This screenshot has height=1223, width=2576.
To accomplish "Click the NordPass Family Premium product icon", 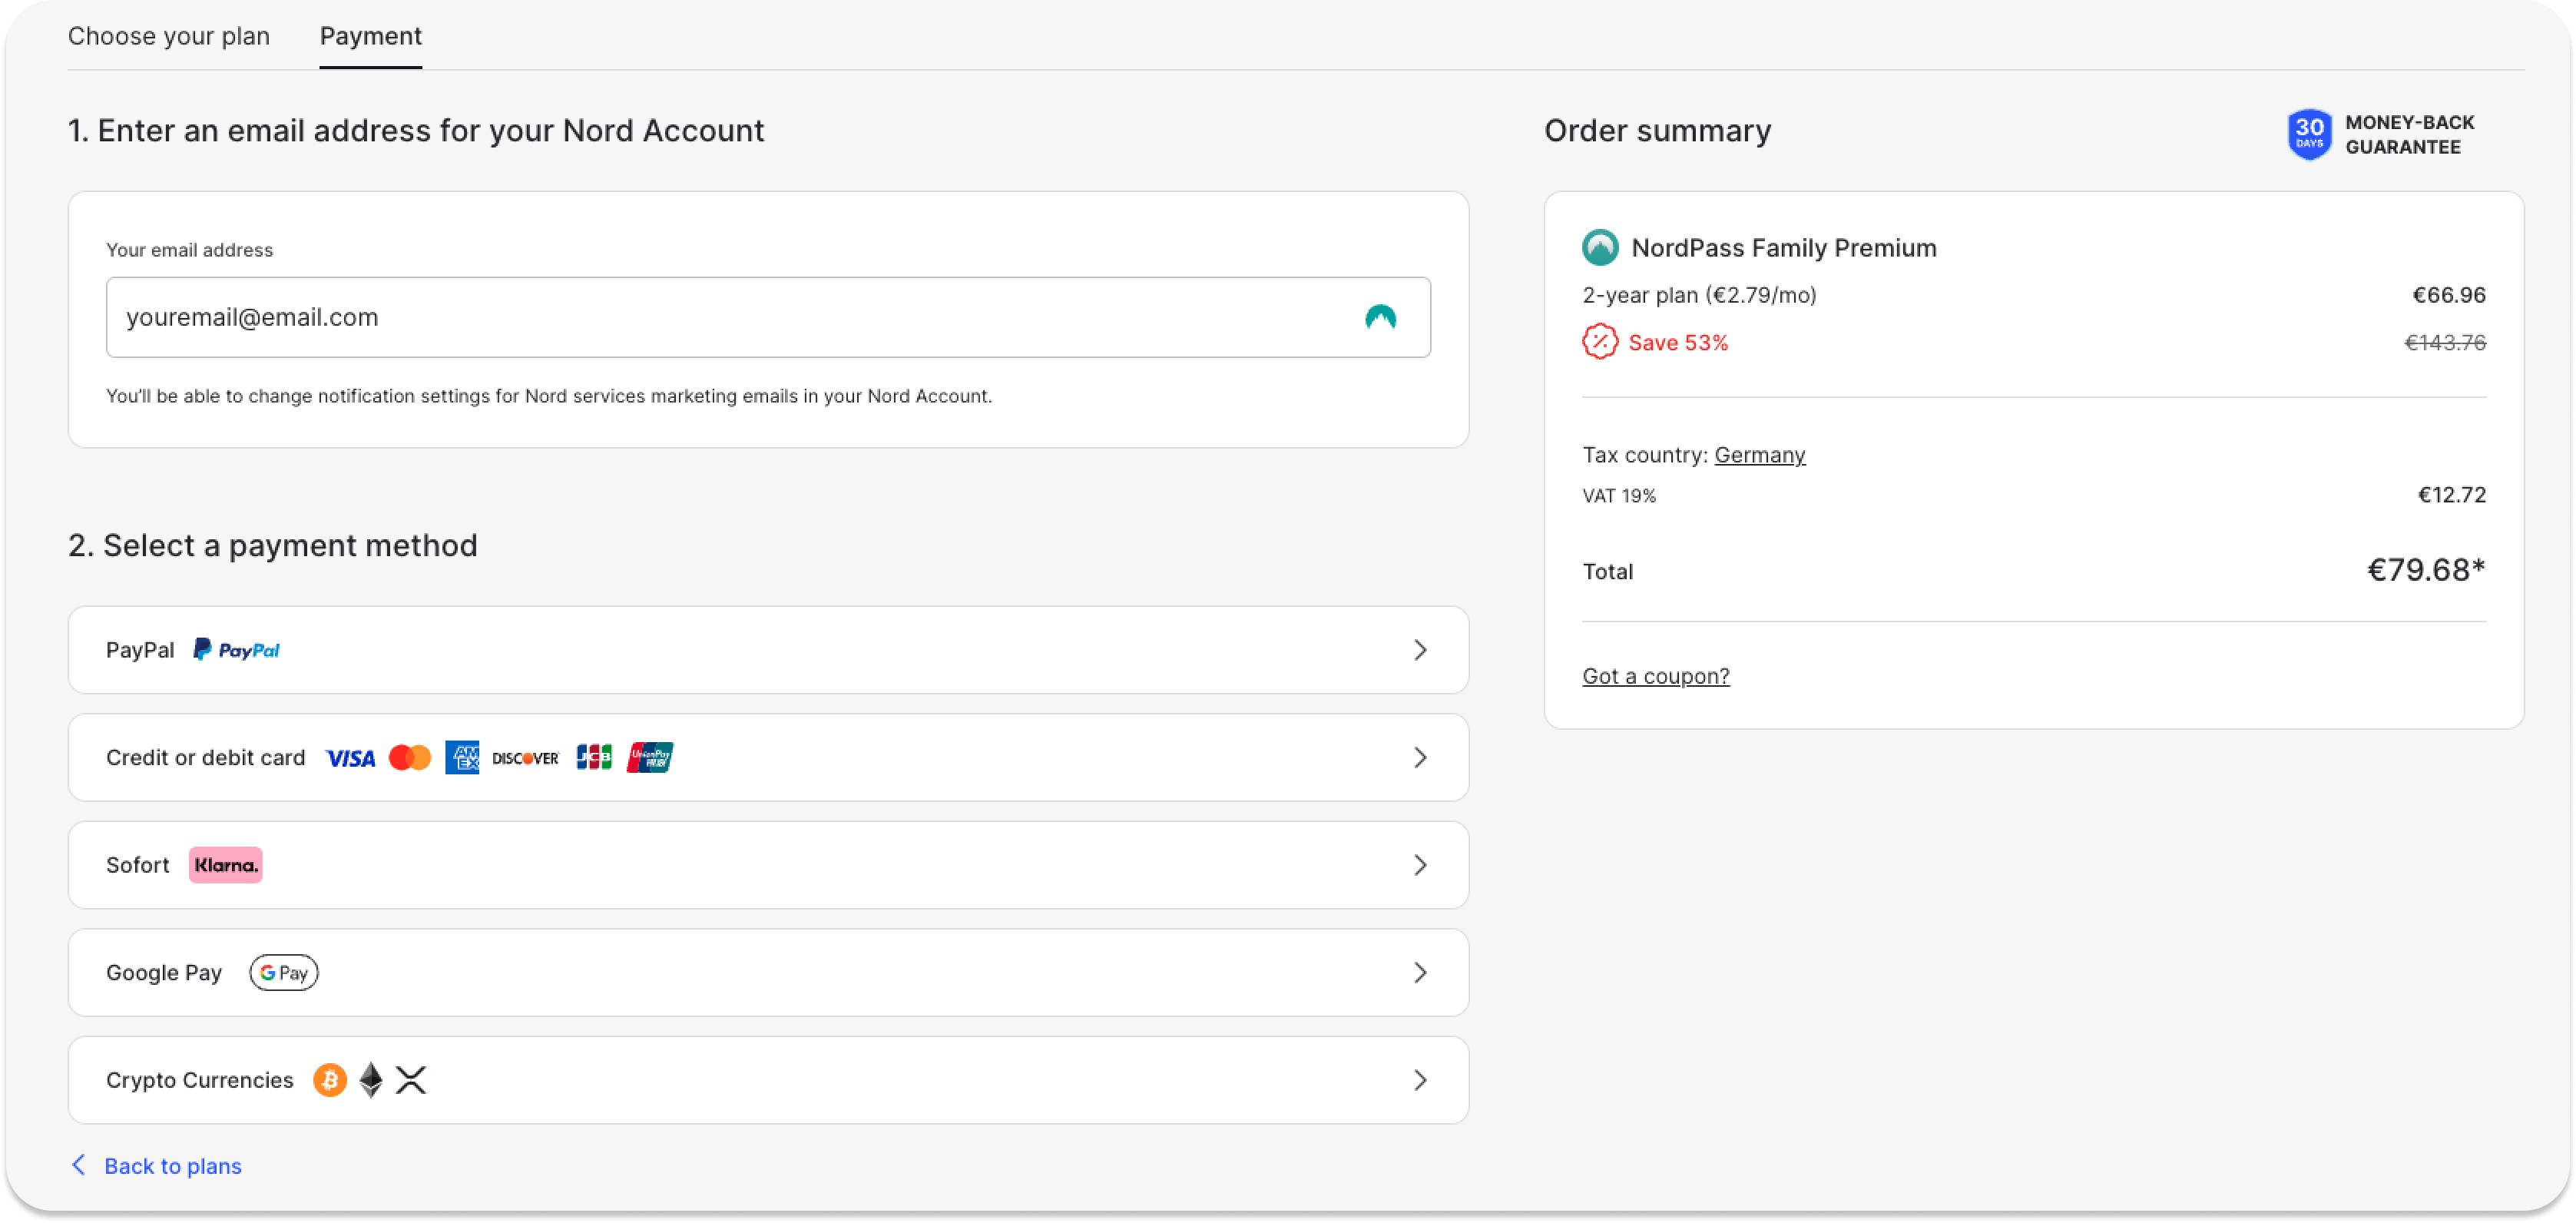I will pos(1600,247).
